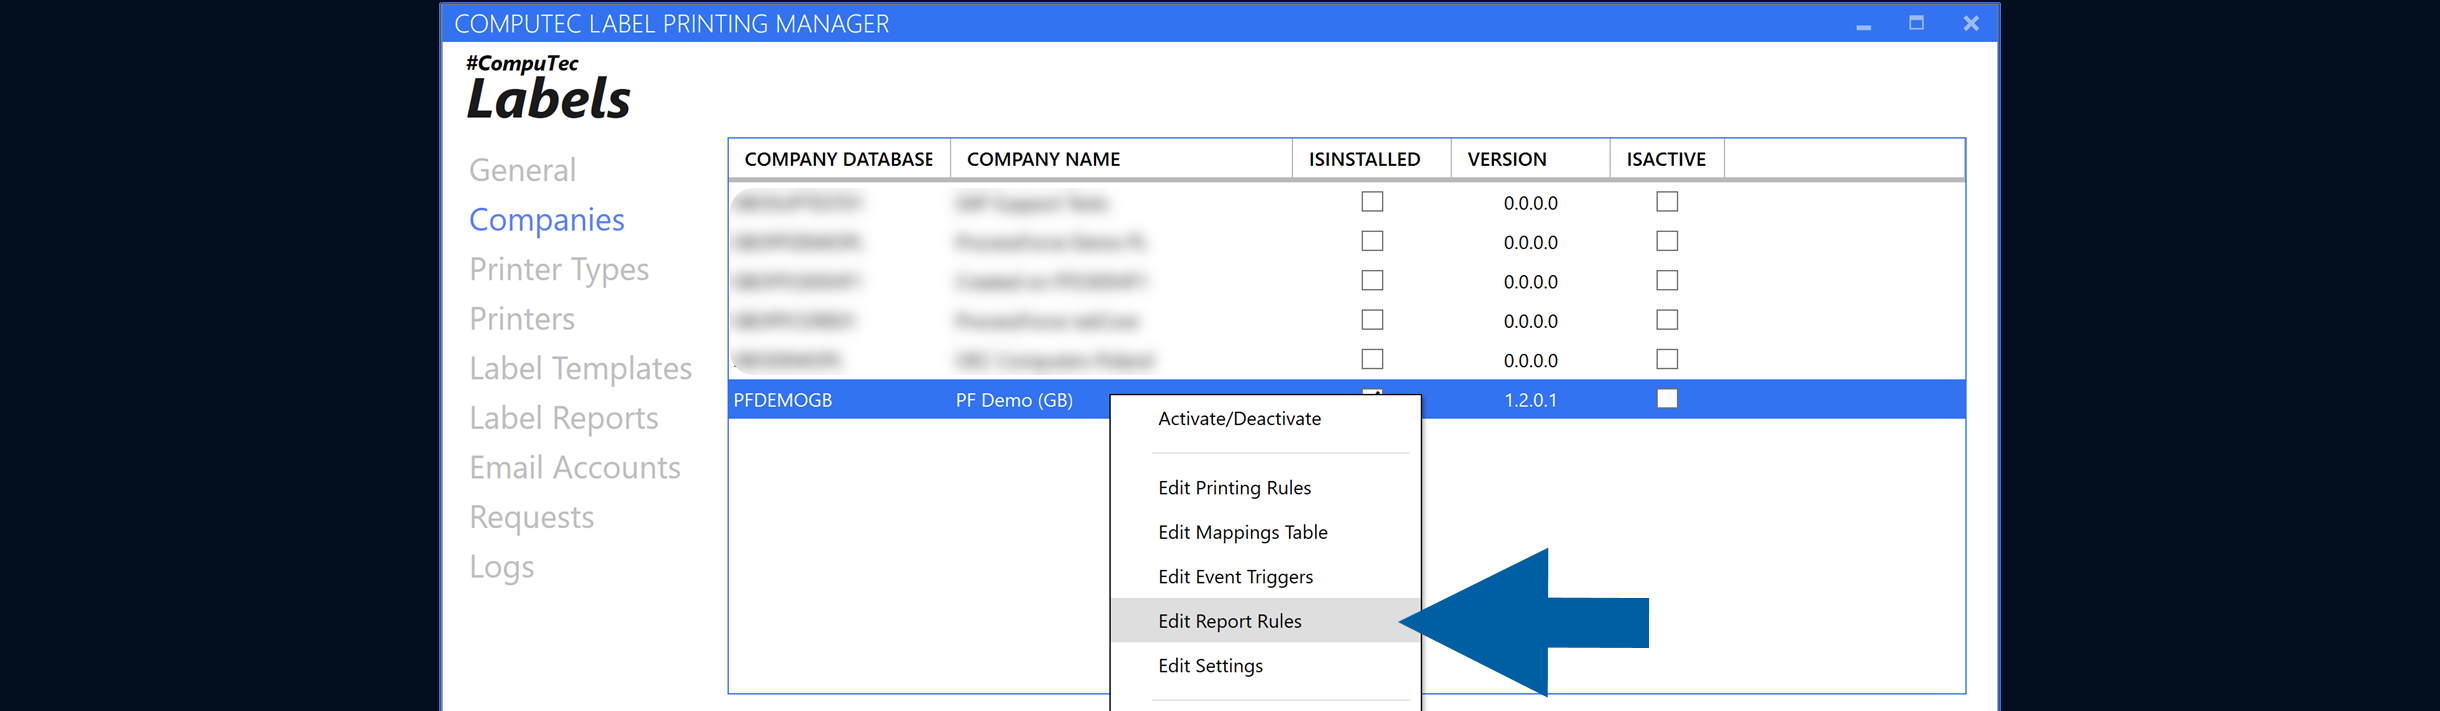Go to the Requests section
This screenshot has width=2440, height=711.
click(x=531, y=518)
